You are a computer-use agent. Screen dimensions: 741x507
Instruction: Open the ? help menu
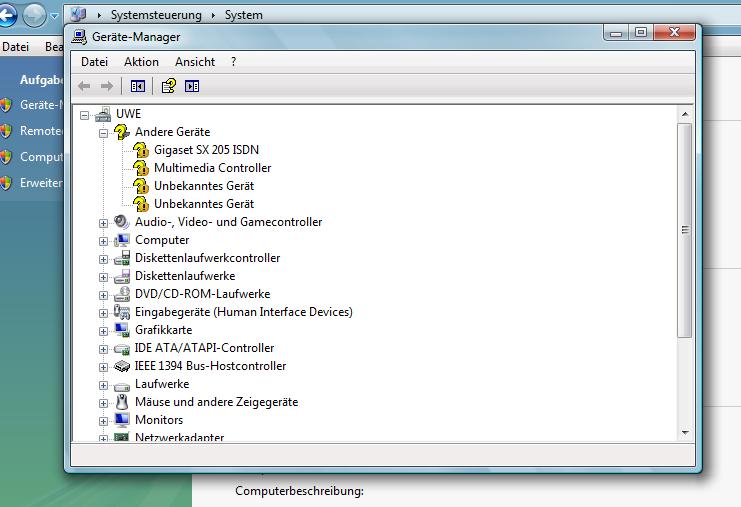click(233, 62)
